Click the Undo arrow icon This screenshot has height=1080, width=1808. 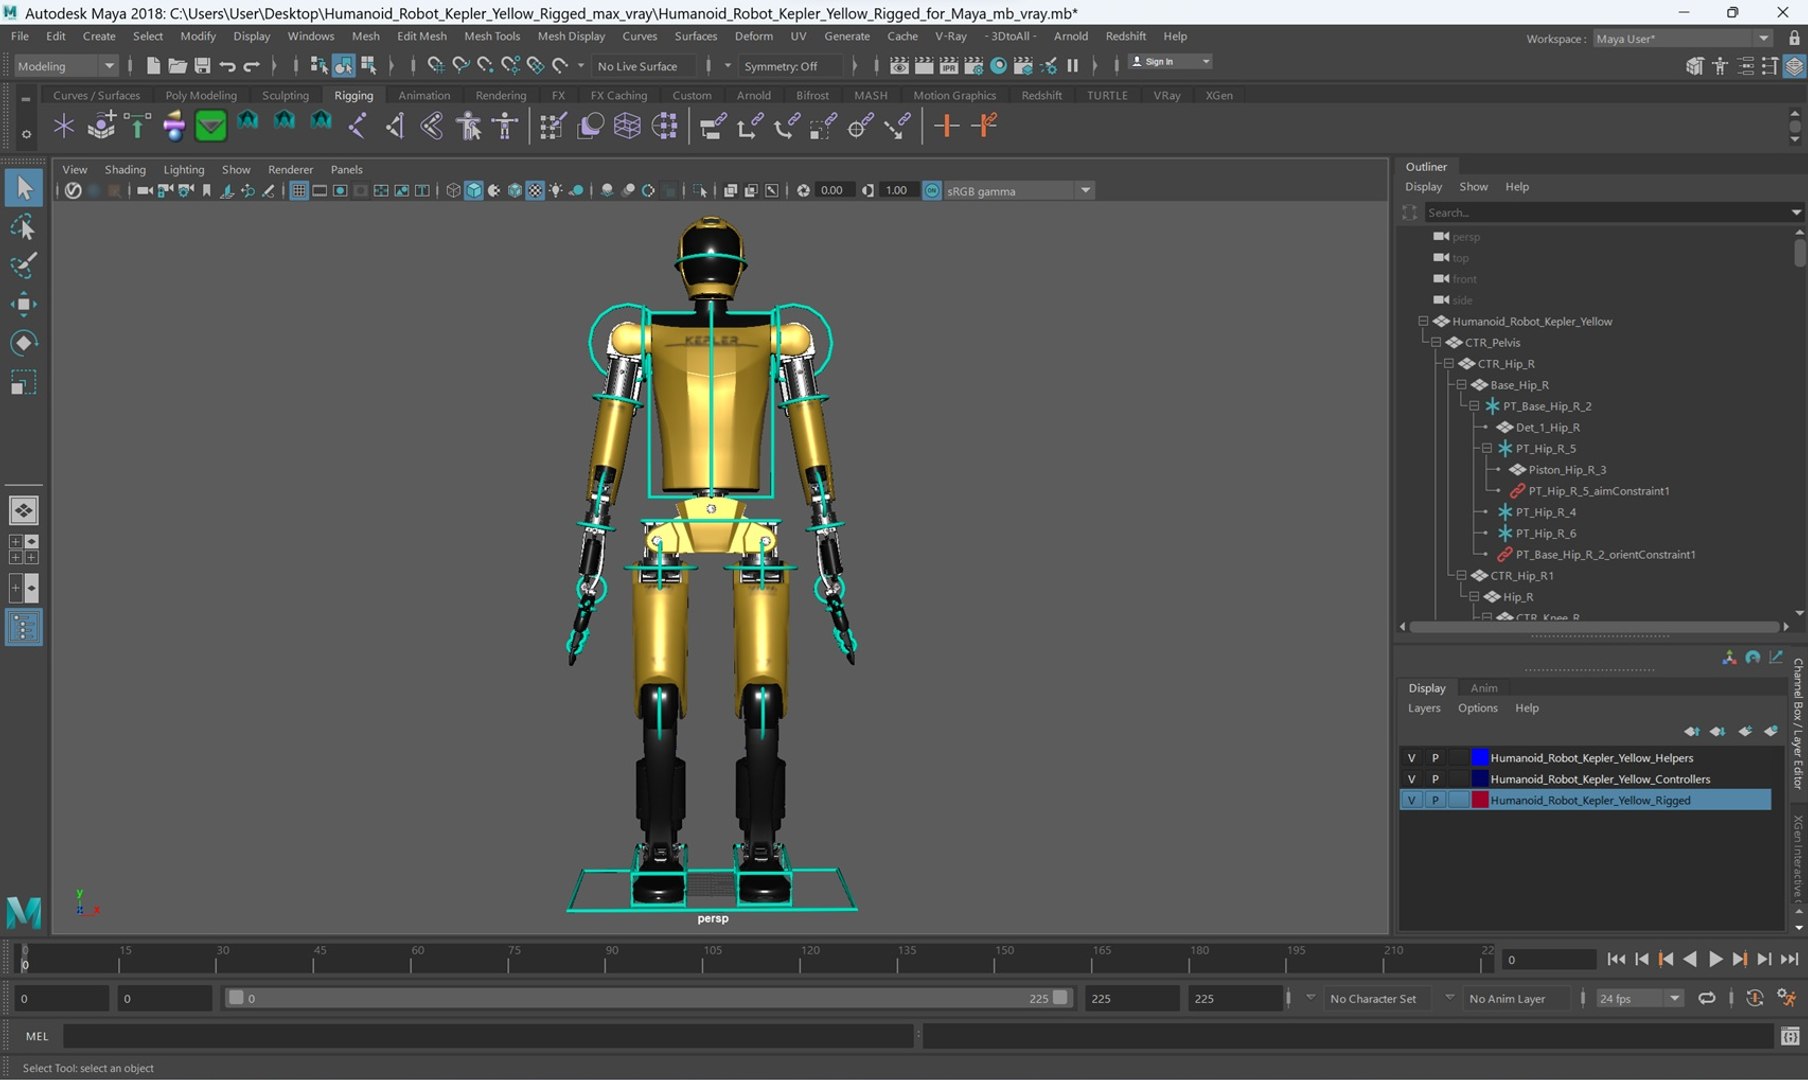227,66
